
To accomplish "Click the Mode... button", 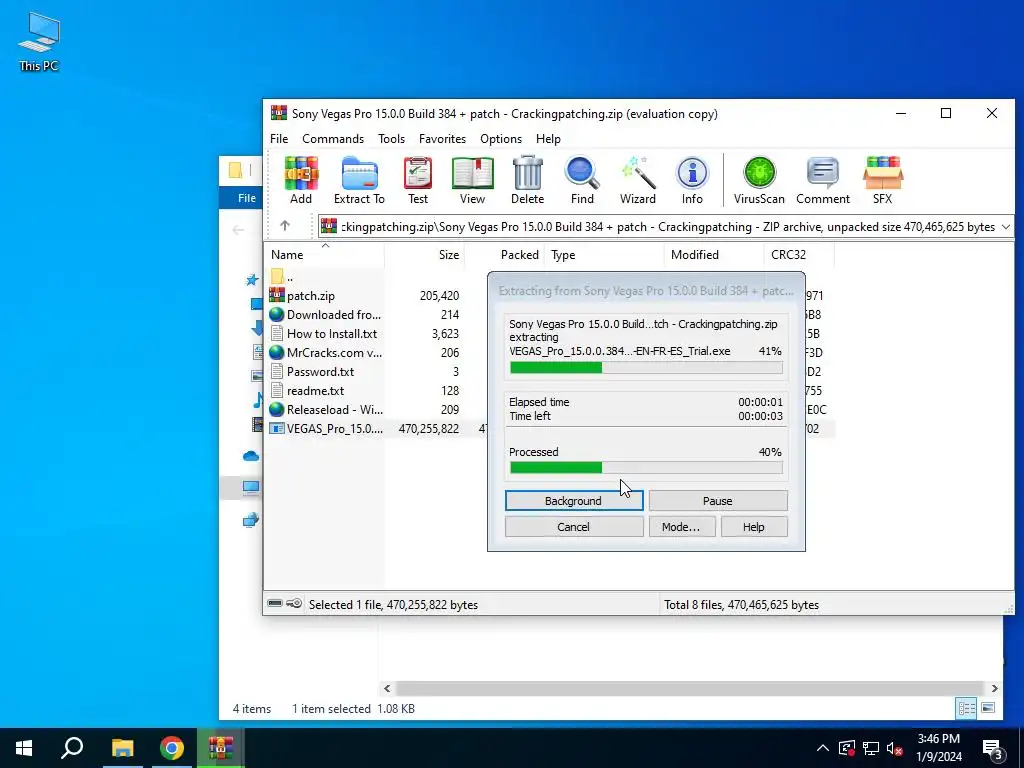I will pos(682,527).
